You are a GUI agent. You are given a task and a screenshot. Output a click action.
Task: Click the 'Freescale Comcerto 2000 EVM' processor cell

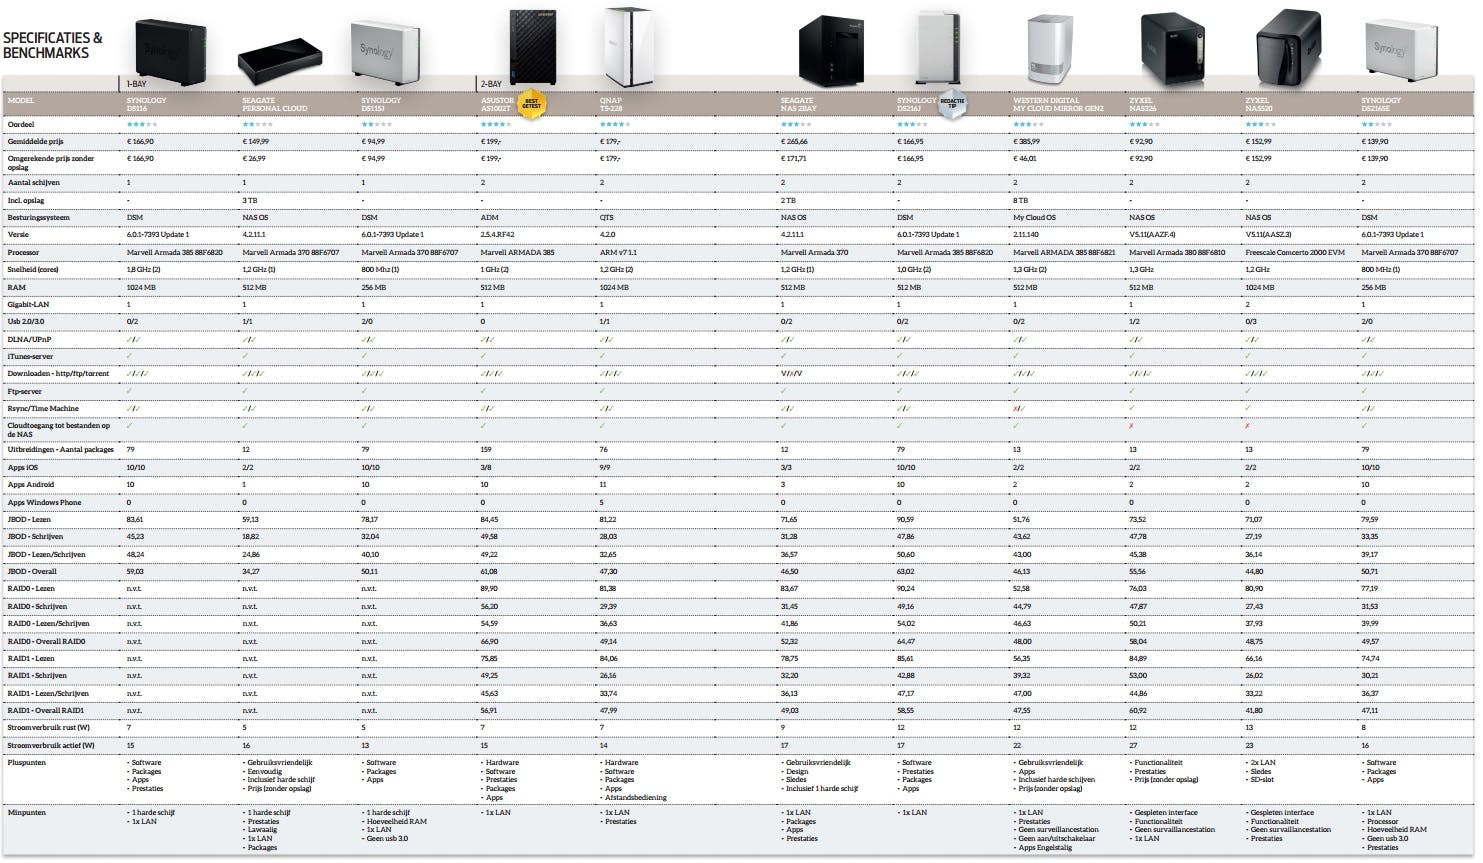(x=1294, y=252)
